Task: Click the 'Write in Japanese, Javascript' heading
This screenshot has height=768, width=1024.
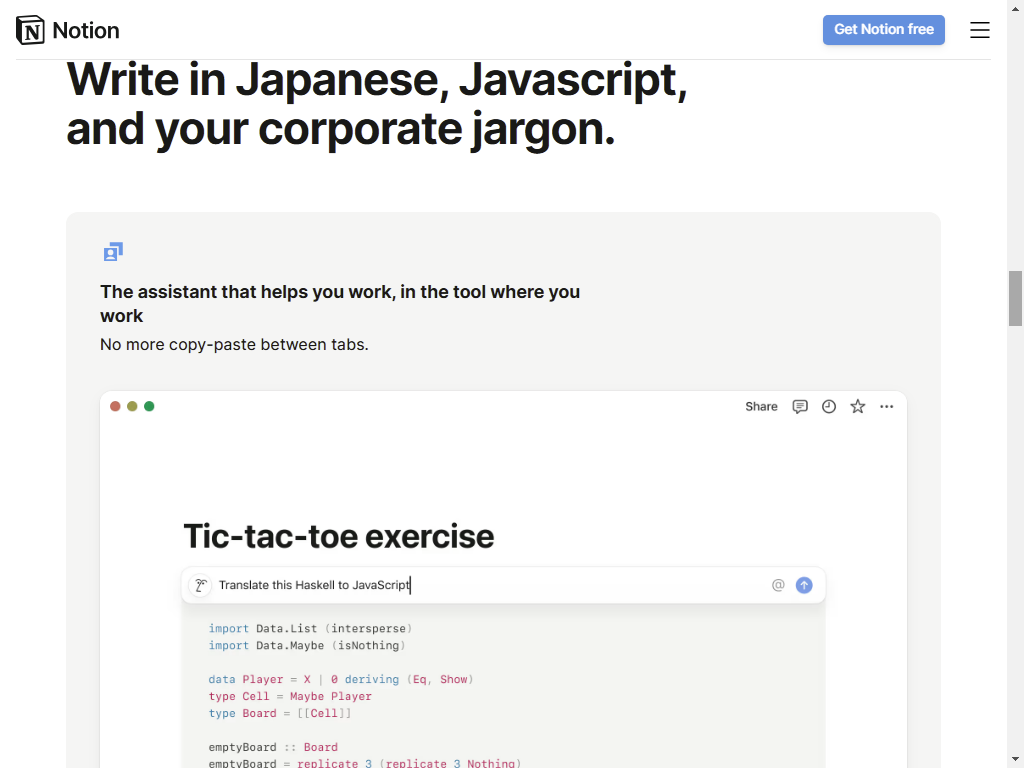Action: [x=377, y=104]
